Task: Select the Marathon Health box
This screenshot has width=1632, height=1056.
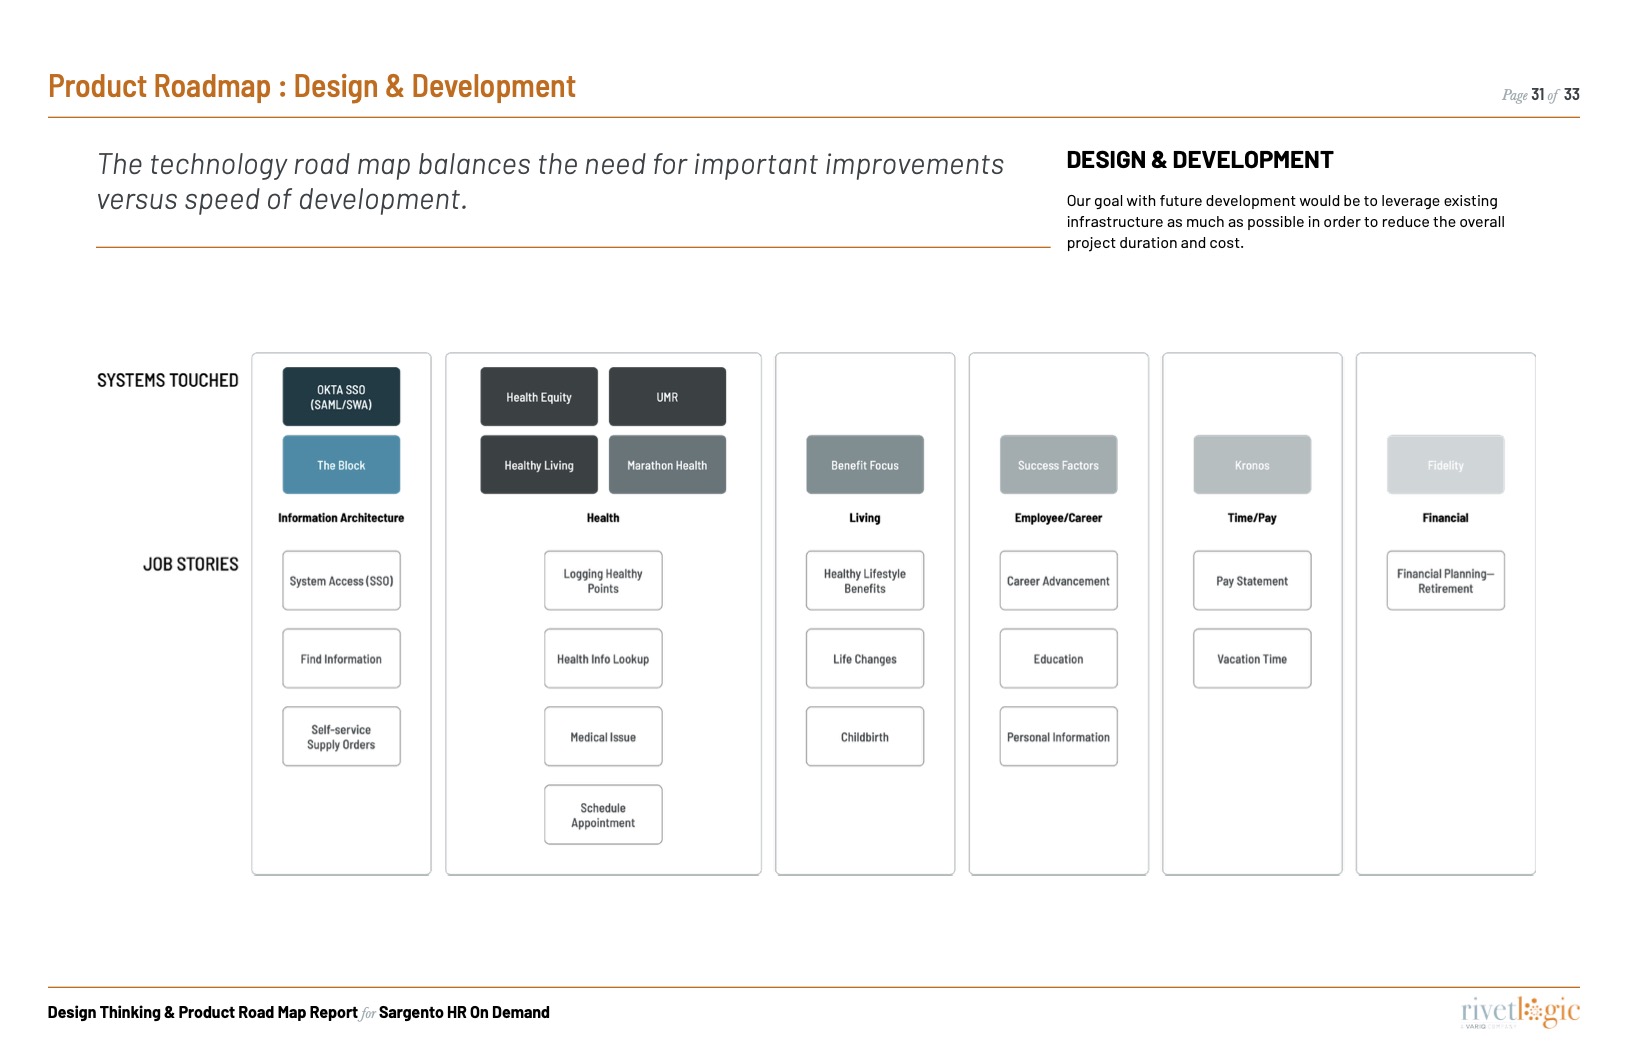Action: pyautogui.click(x=667, y=465)
